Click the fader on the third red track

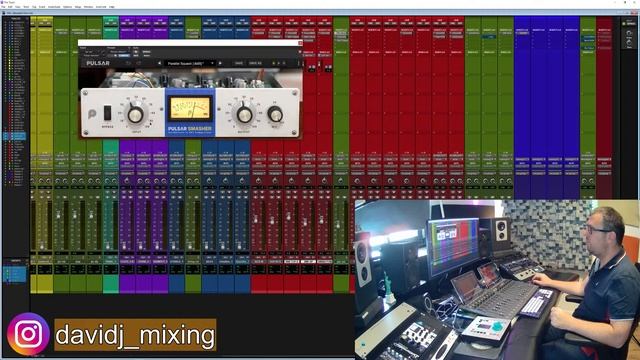tap(289, 216)
